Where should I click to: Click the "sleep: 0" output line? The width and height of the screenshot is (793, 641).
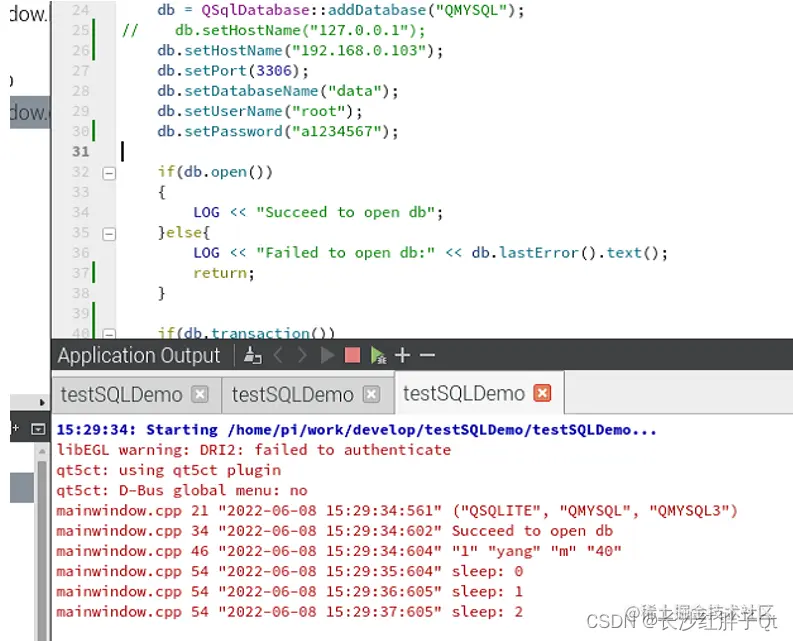(289, 572)
